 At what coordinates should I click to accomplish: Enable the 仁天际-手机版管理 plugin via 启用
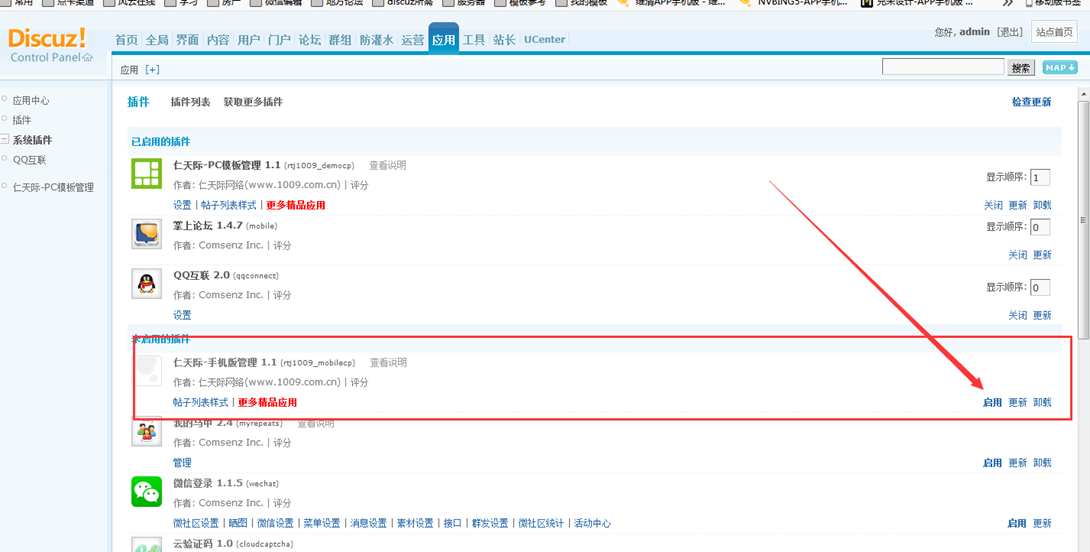992,403
